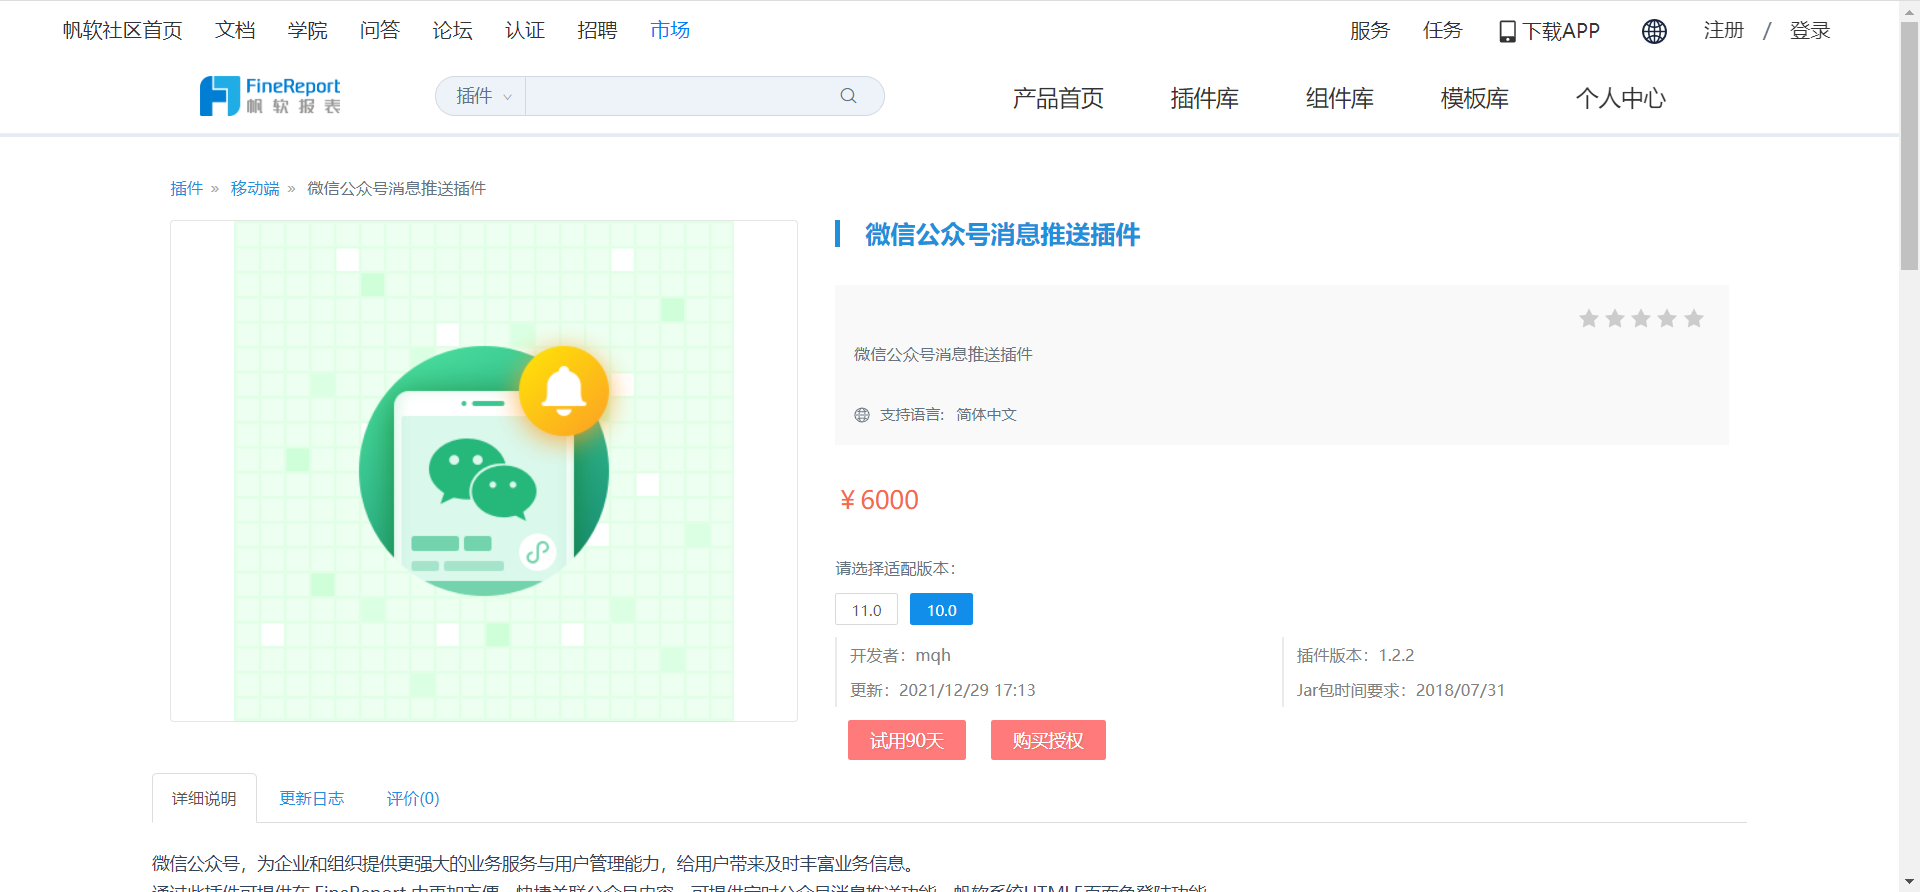Viewport: 1920px width, 892px height.
Task: Go to 学院 in the top navigation
Action: tap(307, 31)
